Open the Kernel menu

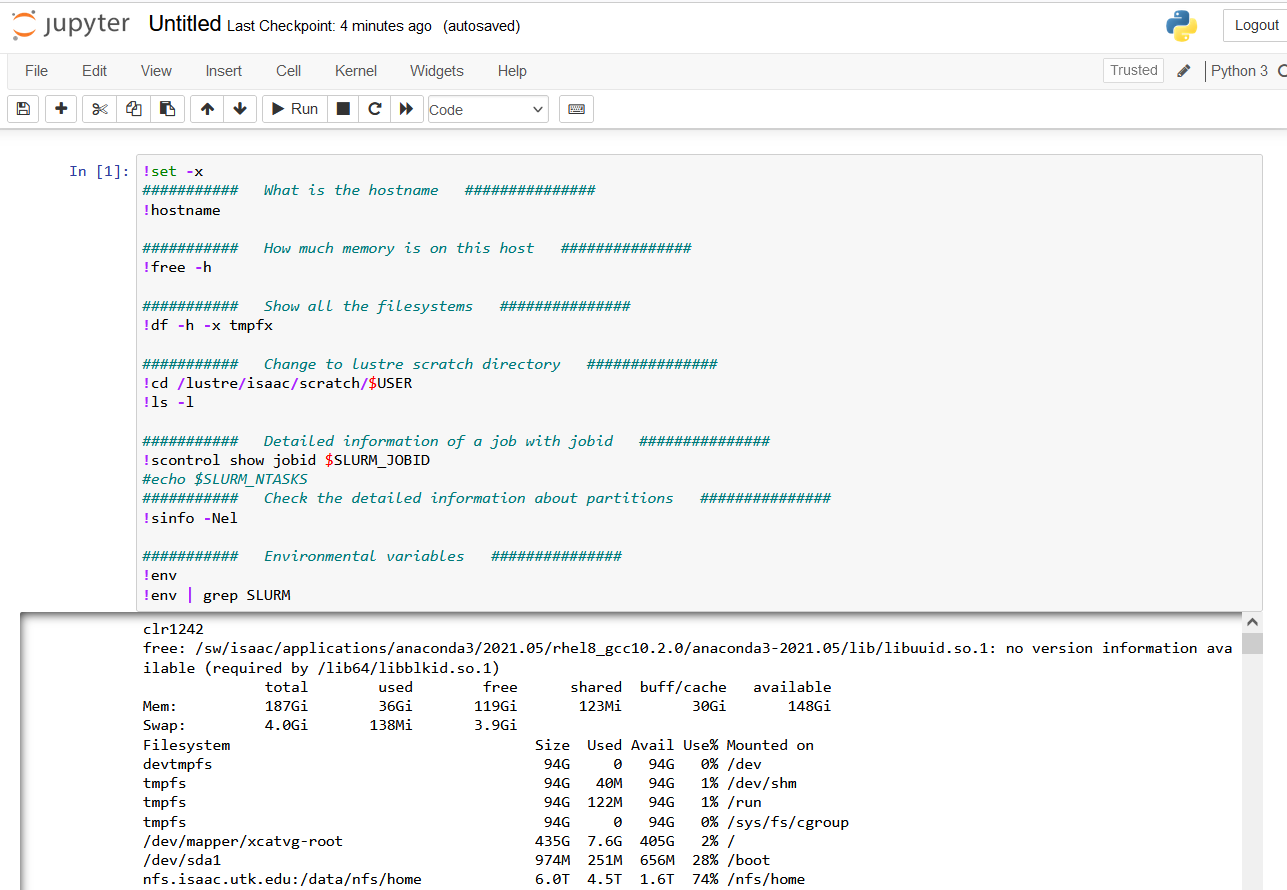(x=355, y=71)
